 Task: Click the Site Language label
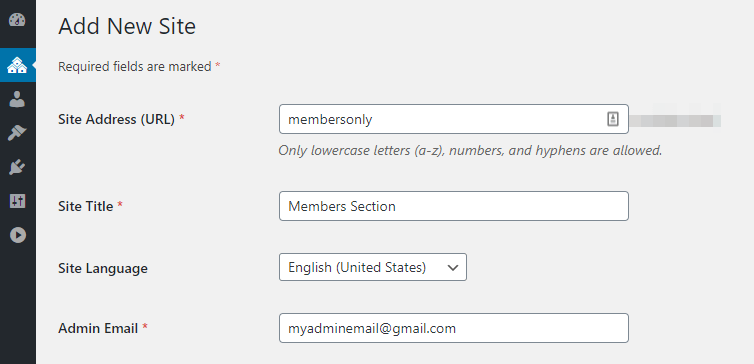click(103, 268)
